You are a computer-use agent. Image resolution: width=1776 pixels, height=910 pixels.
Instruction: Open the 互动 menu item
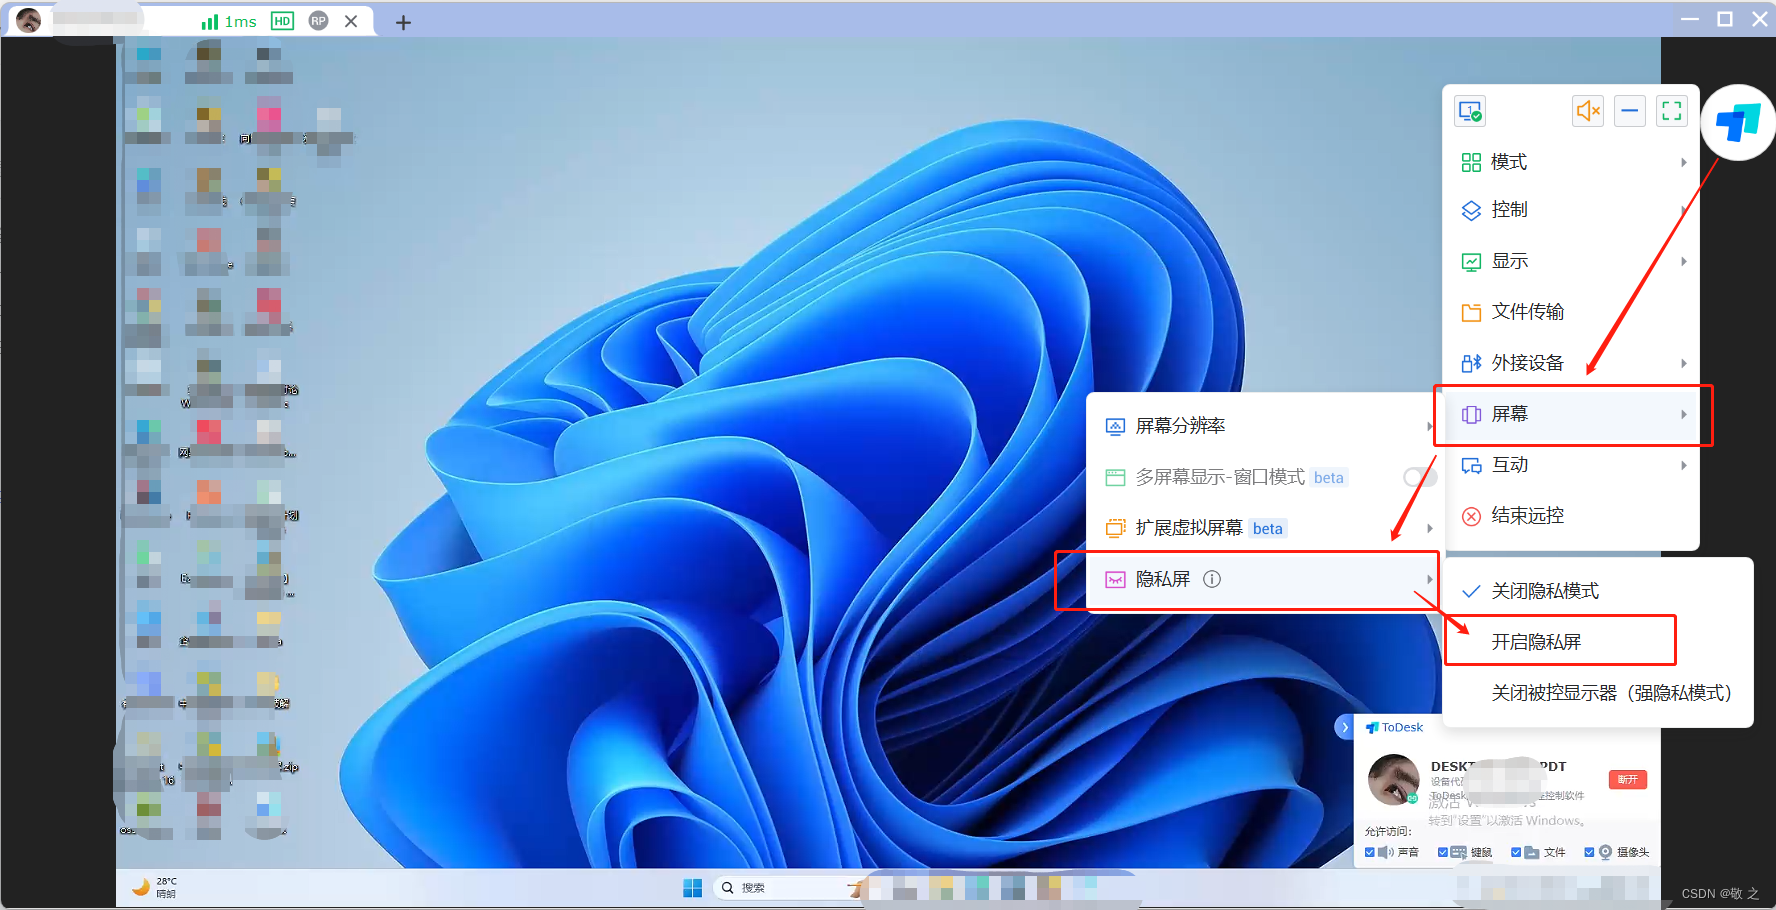(1572, 465)
